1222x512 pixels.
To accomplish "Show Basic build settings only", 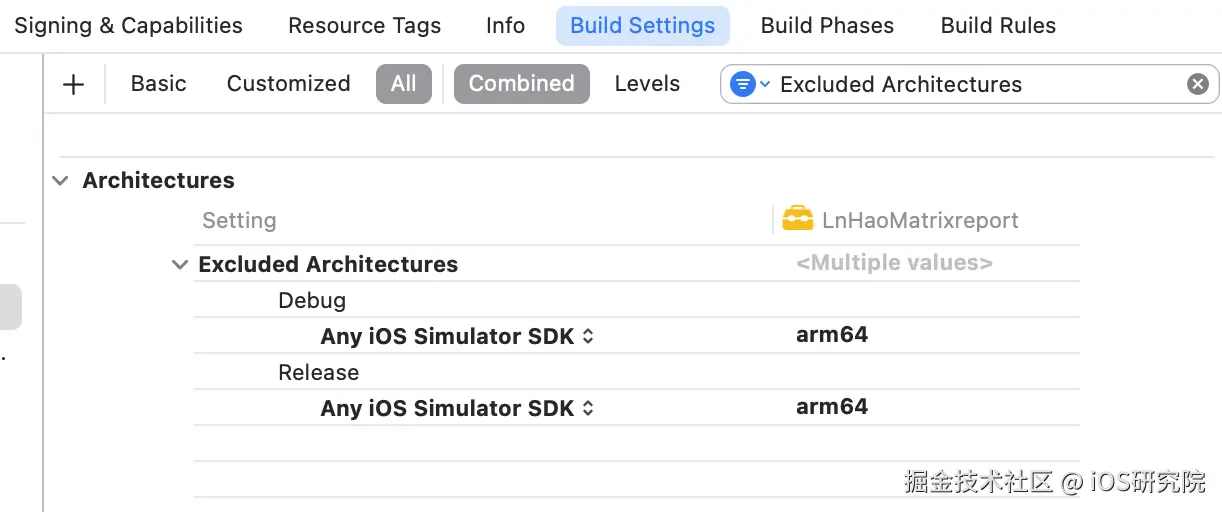I will [158, 84].
